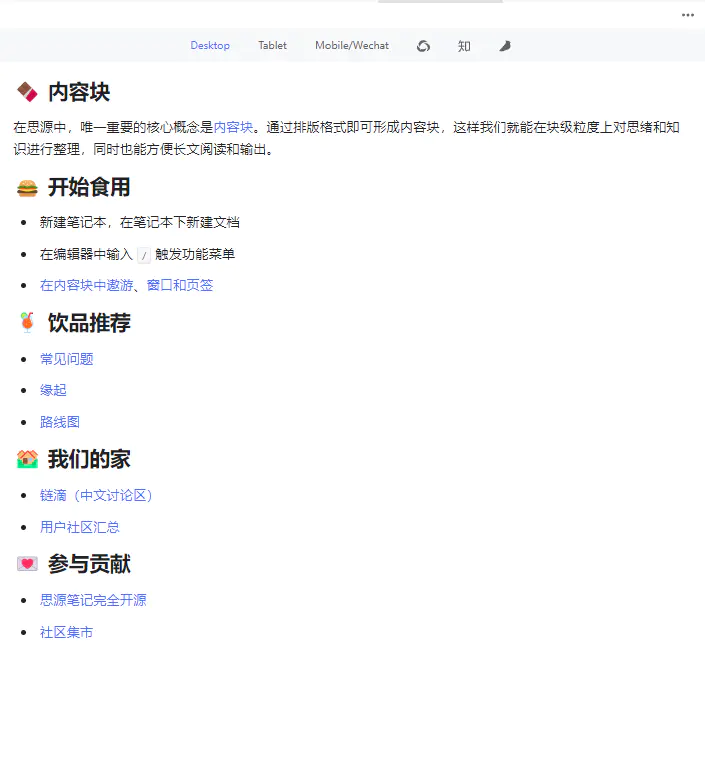Image resolution: width=705 pixels, height=776 pixels.
Task: Switch to Tablet preview mode
Action: 272,46
